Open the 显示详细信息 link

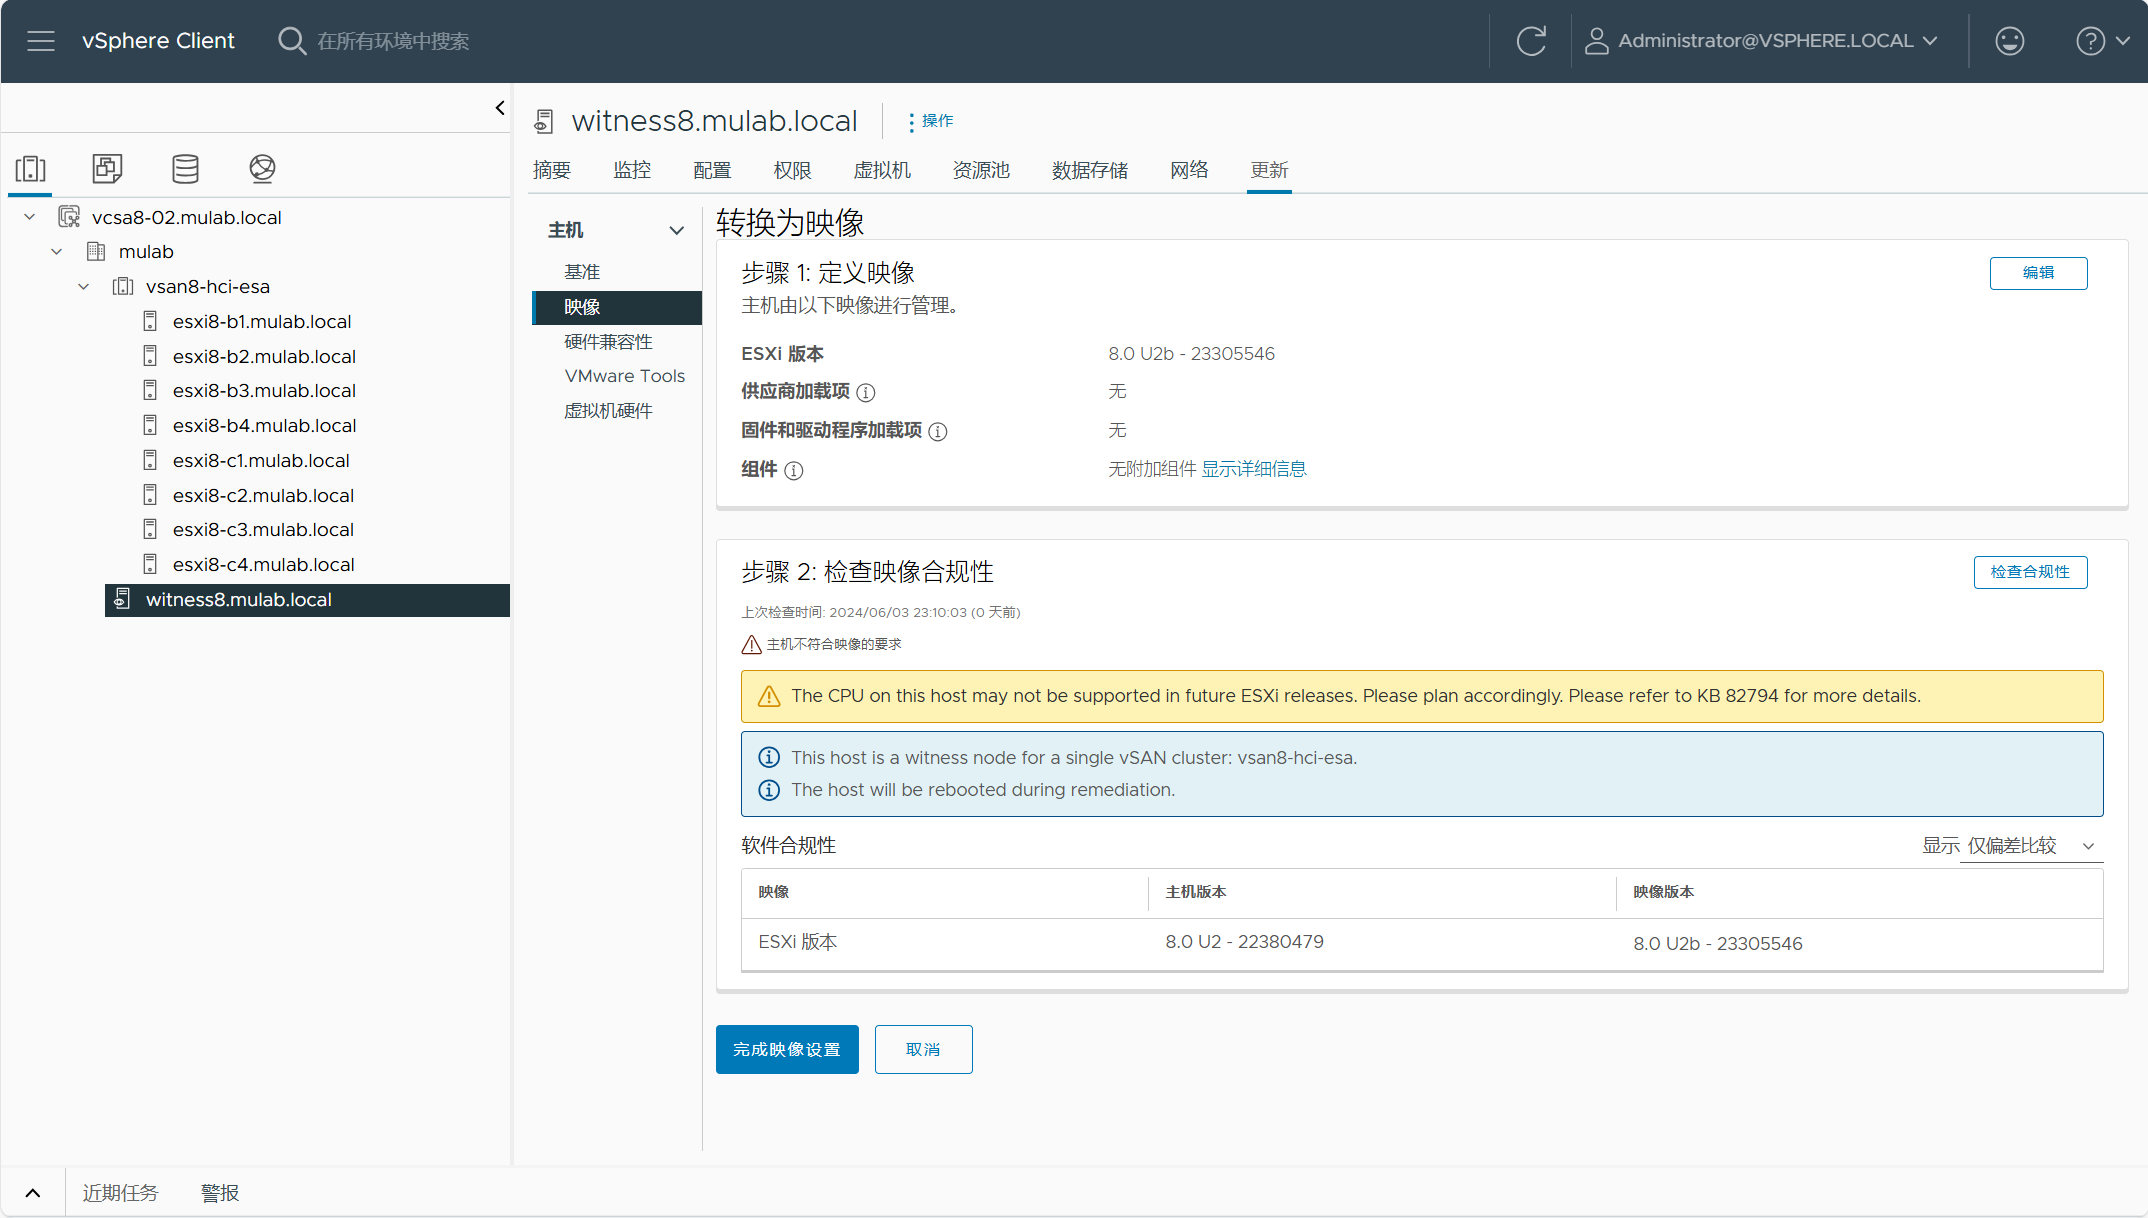[x=1254, y=469]
